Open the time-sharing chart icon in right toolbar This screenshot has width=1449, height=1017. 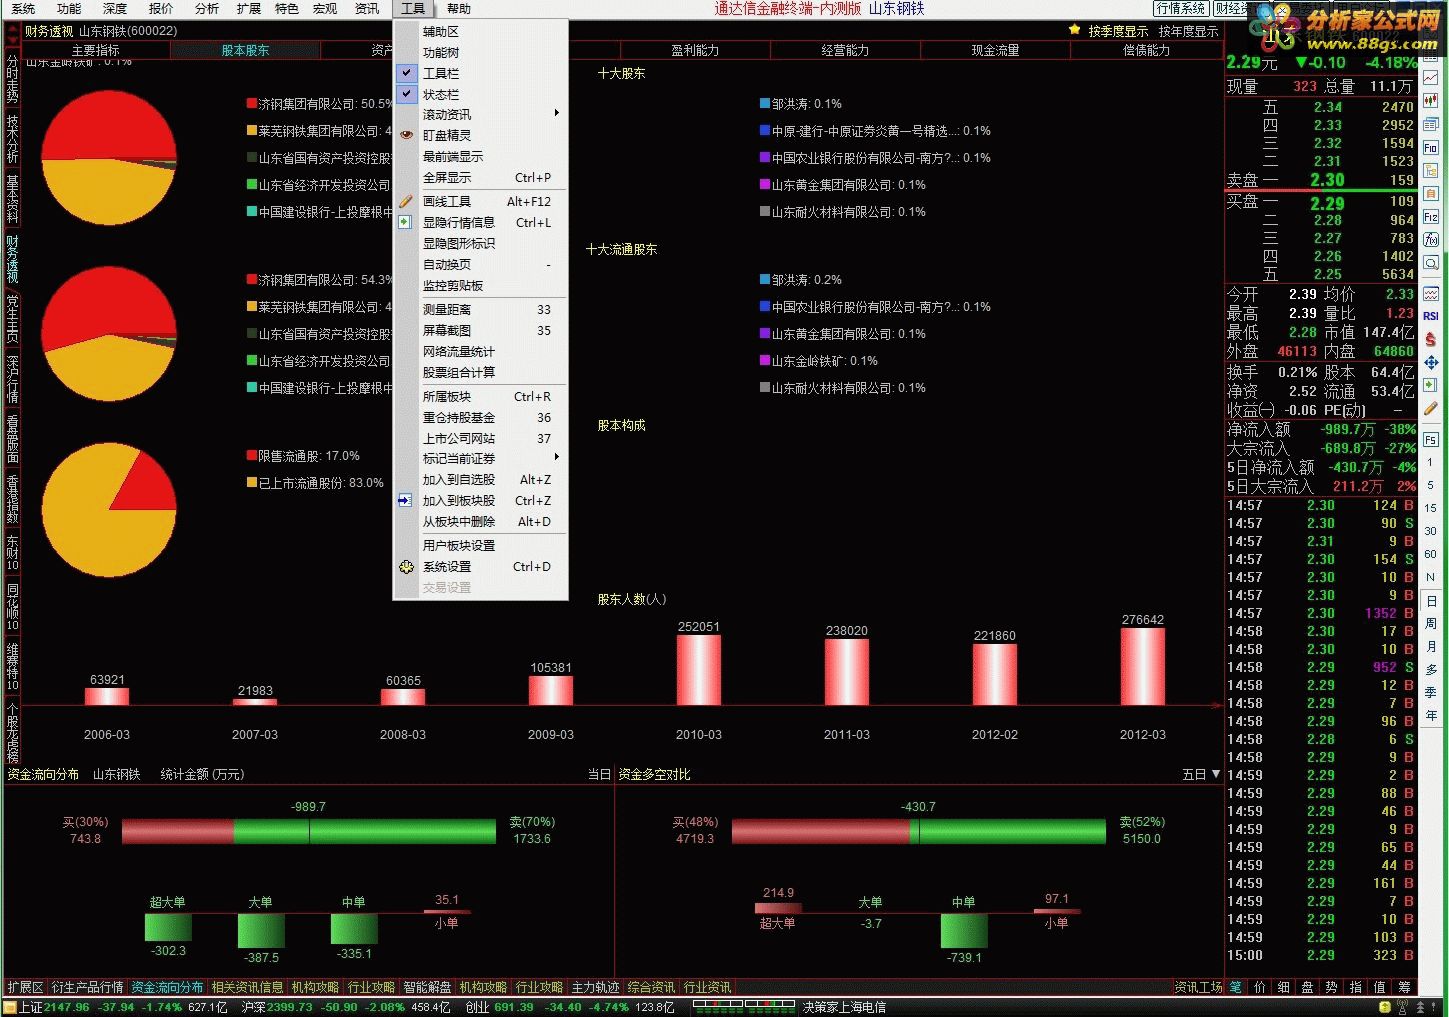pos(1431,78)
